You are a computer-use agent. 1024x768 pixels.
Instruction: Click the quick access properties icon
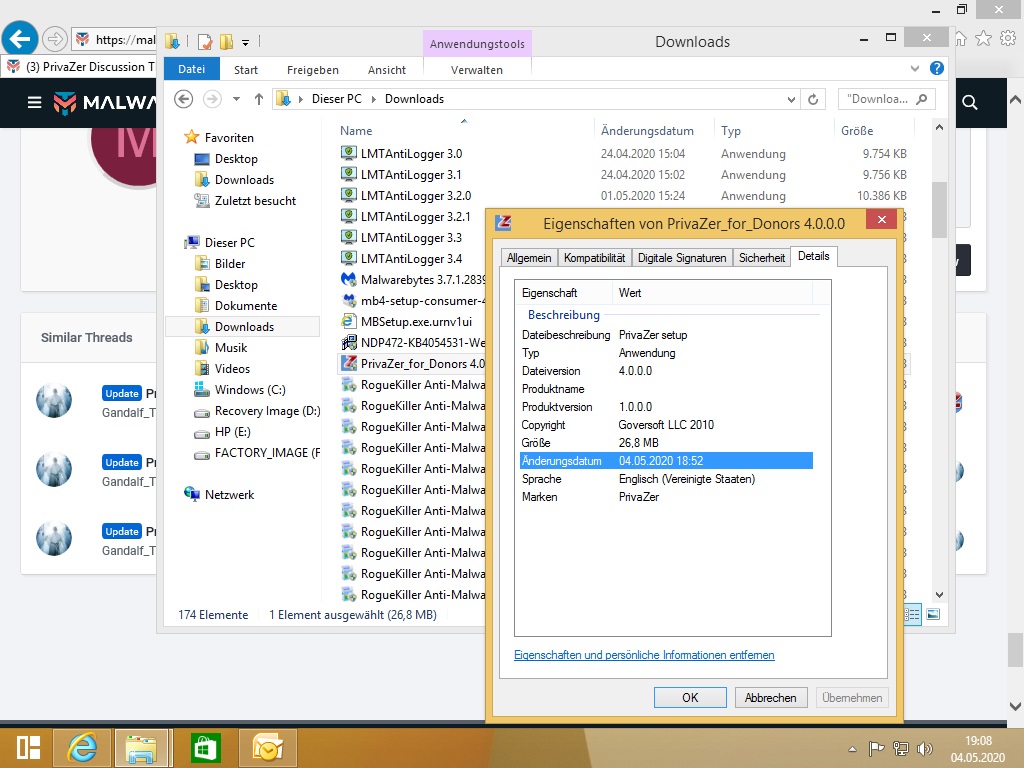205,42
